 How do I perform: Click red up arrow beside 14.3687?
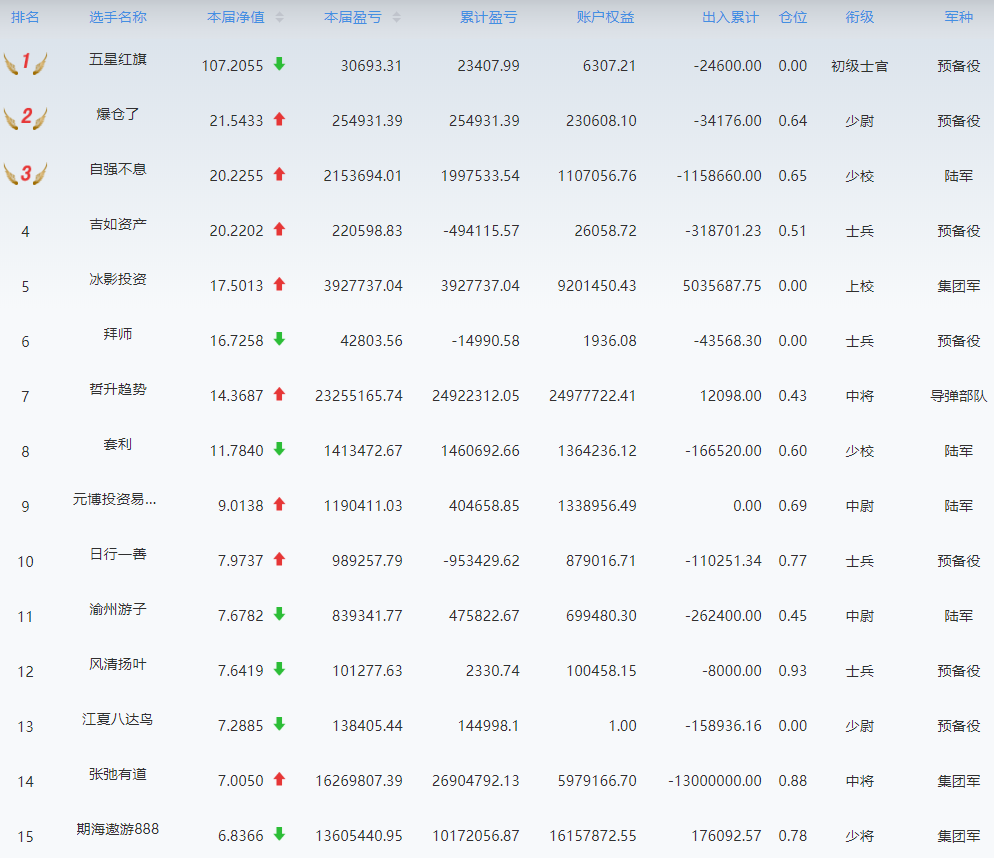[279, 394]
